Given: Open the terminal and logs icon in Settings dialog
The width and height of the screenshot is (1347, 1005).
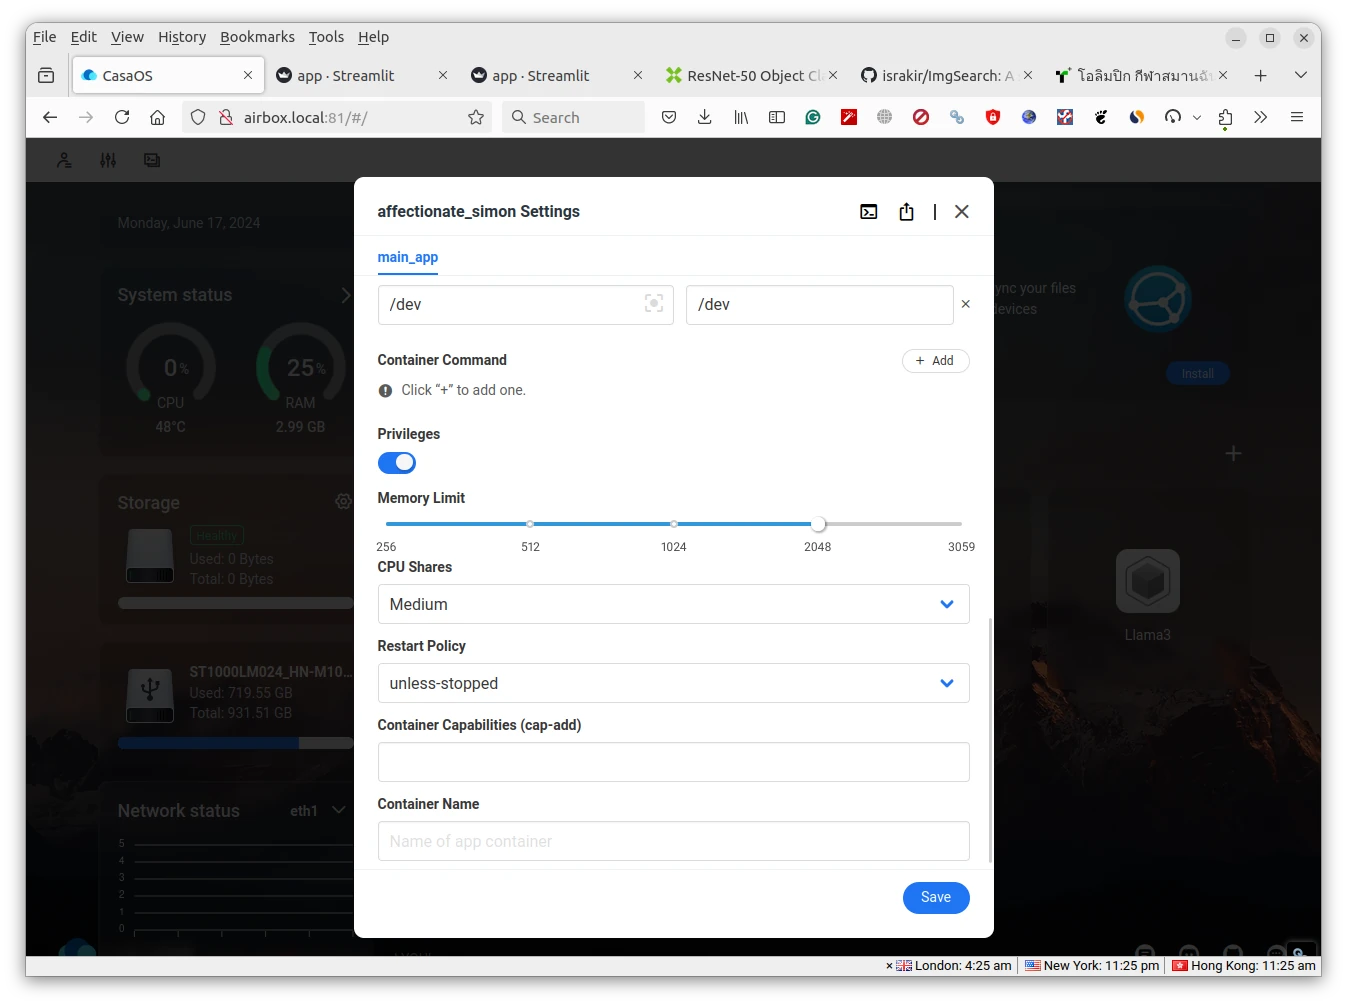Looking at the screenshot, I should point(868,212).
